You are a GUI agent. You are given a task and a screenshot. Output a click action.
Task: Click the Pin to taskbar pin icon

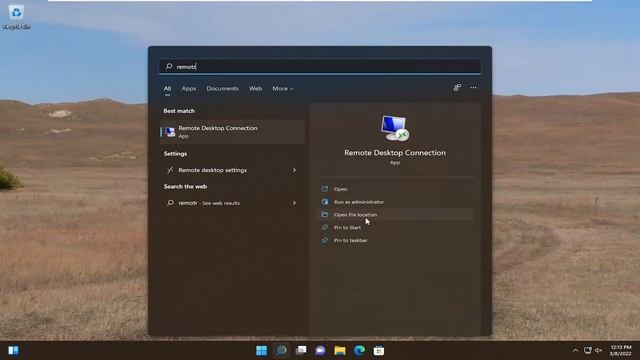pyautogui.click(x=325, y=240)
